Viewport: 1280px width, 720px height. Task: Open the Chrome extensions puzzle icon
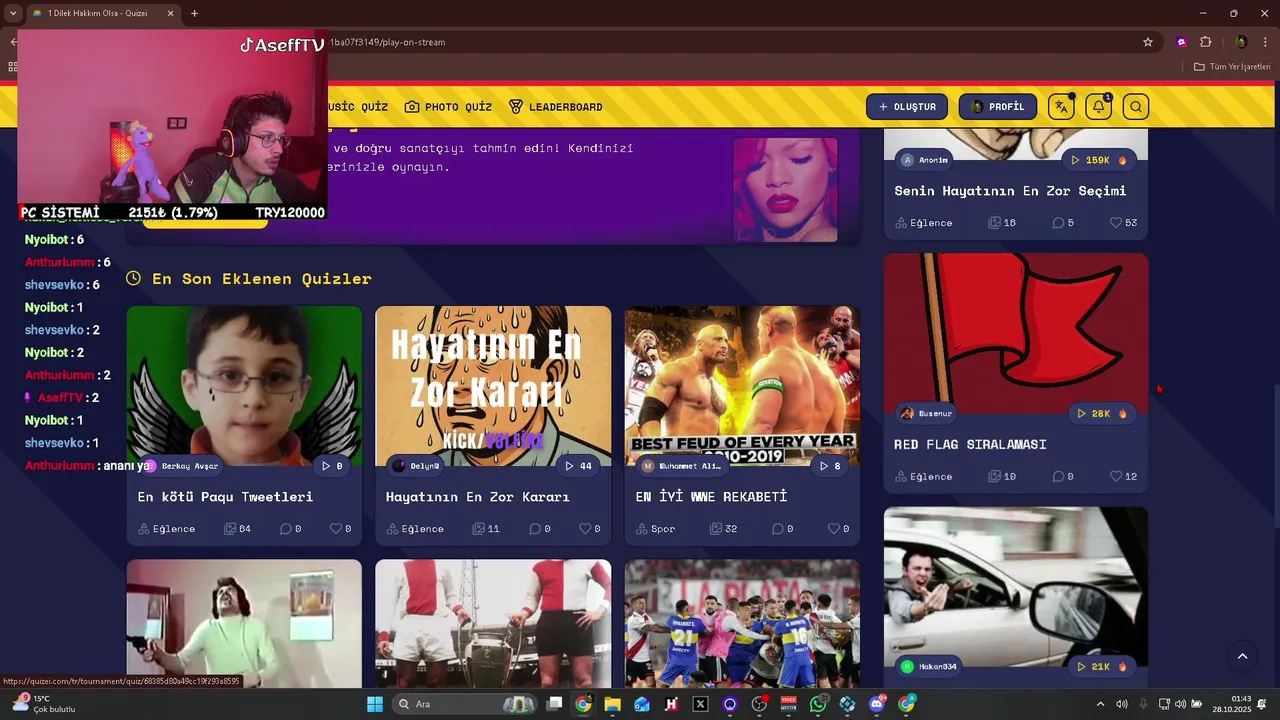pos(1205,42)
